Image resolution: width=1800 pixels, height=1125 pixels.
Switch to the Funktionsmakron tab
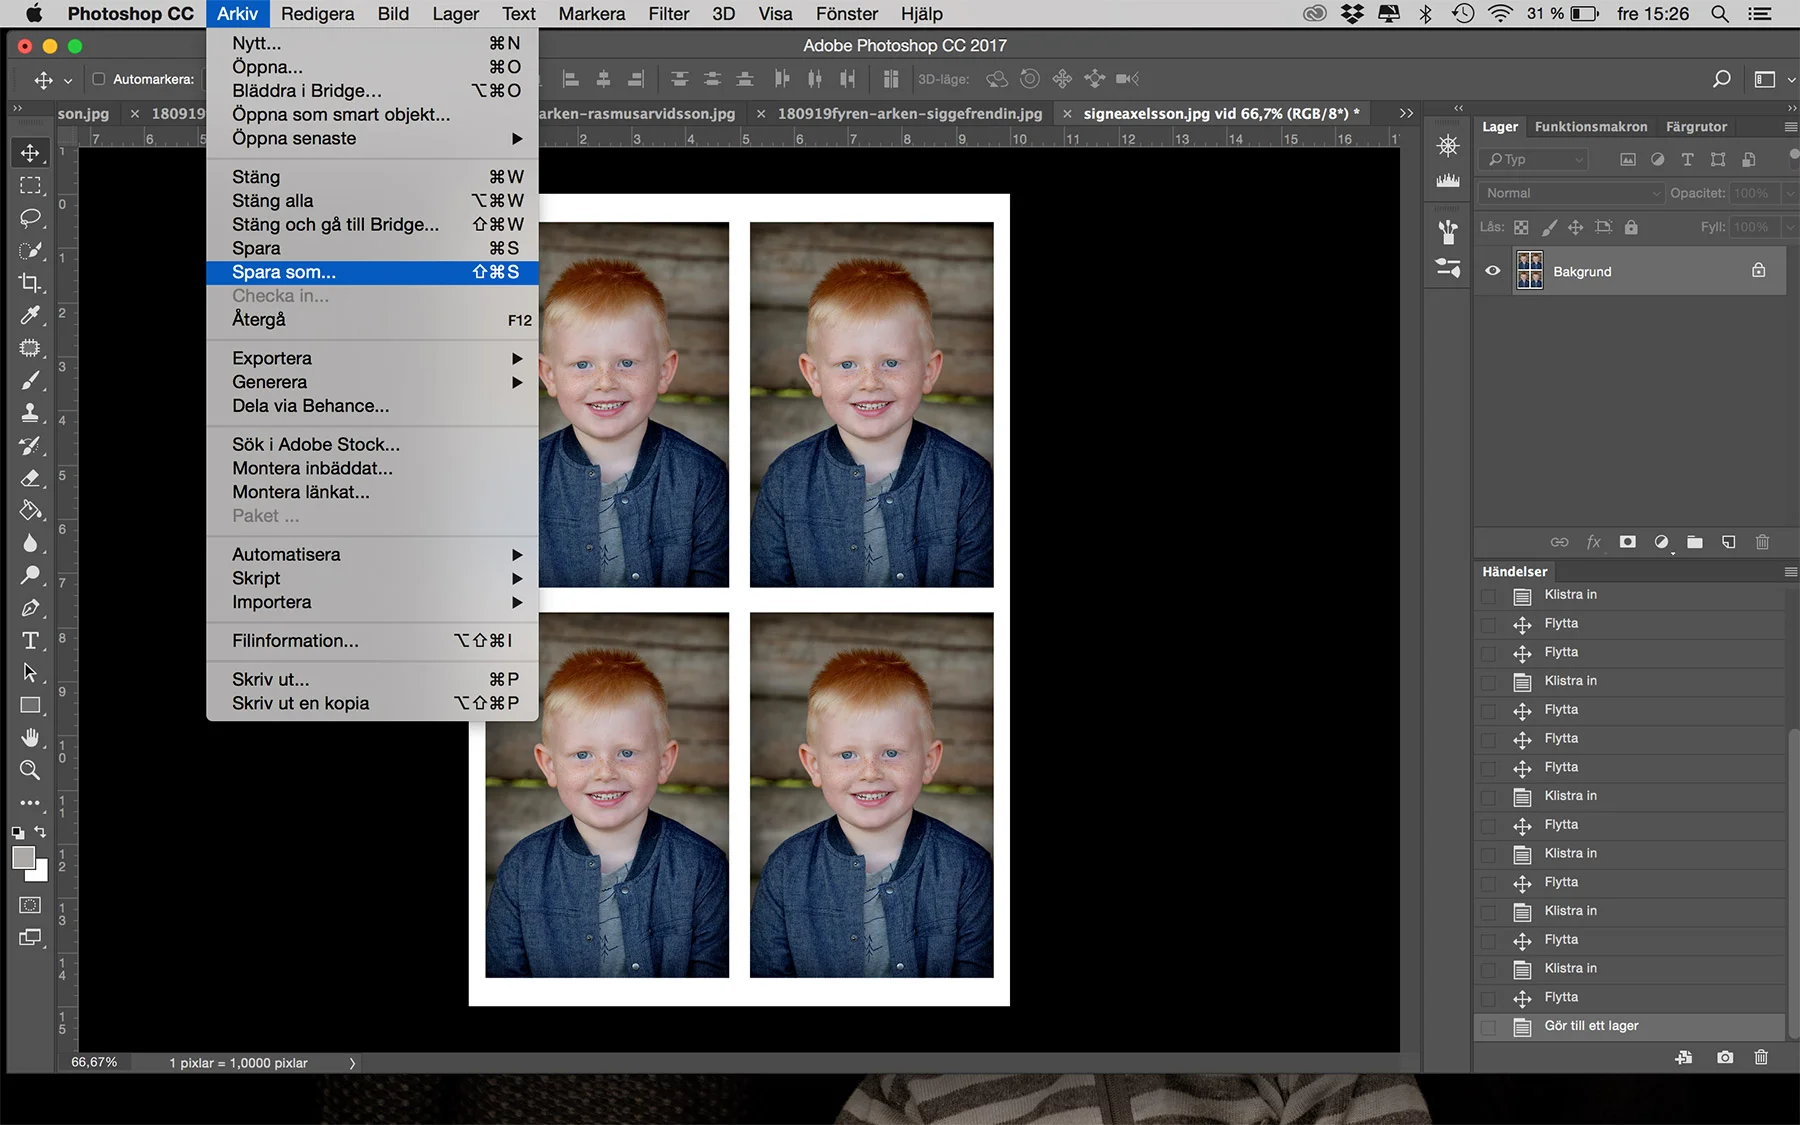(1591, 127)
